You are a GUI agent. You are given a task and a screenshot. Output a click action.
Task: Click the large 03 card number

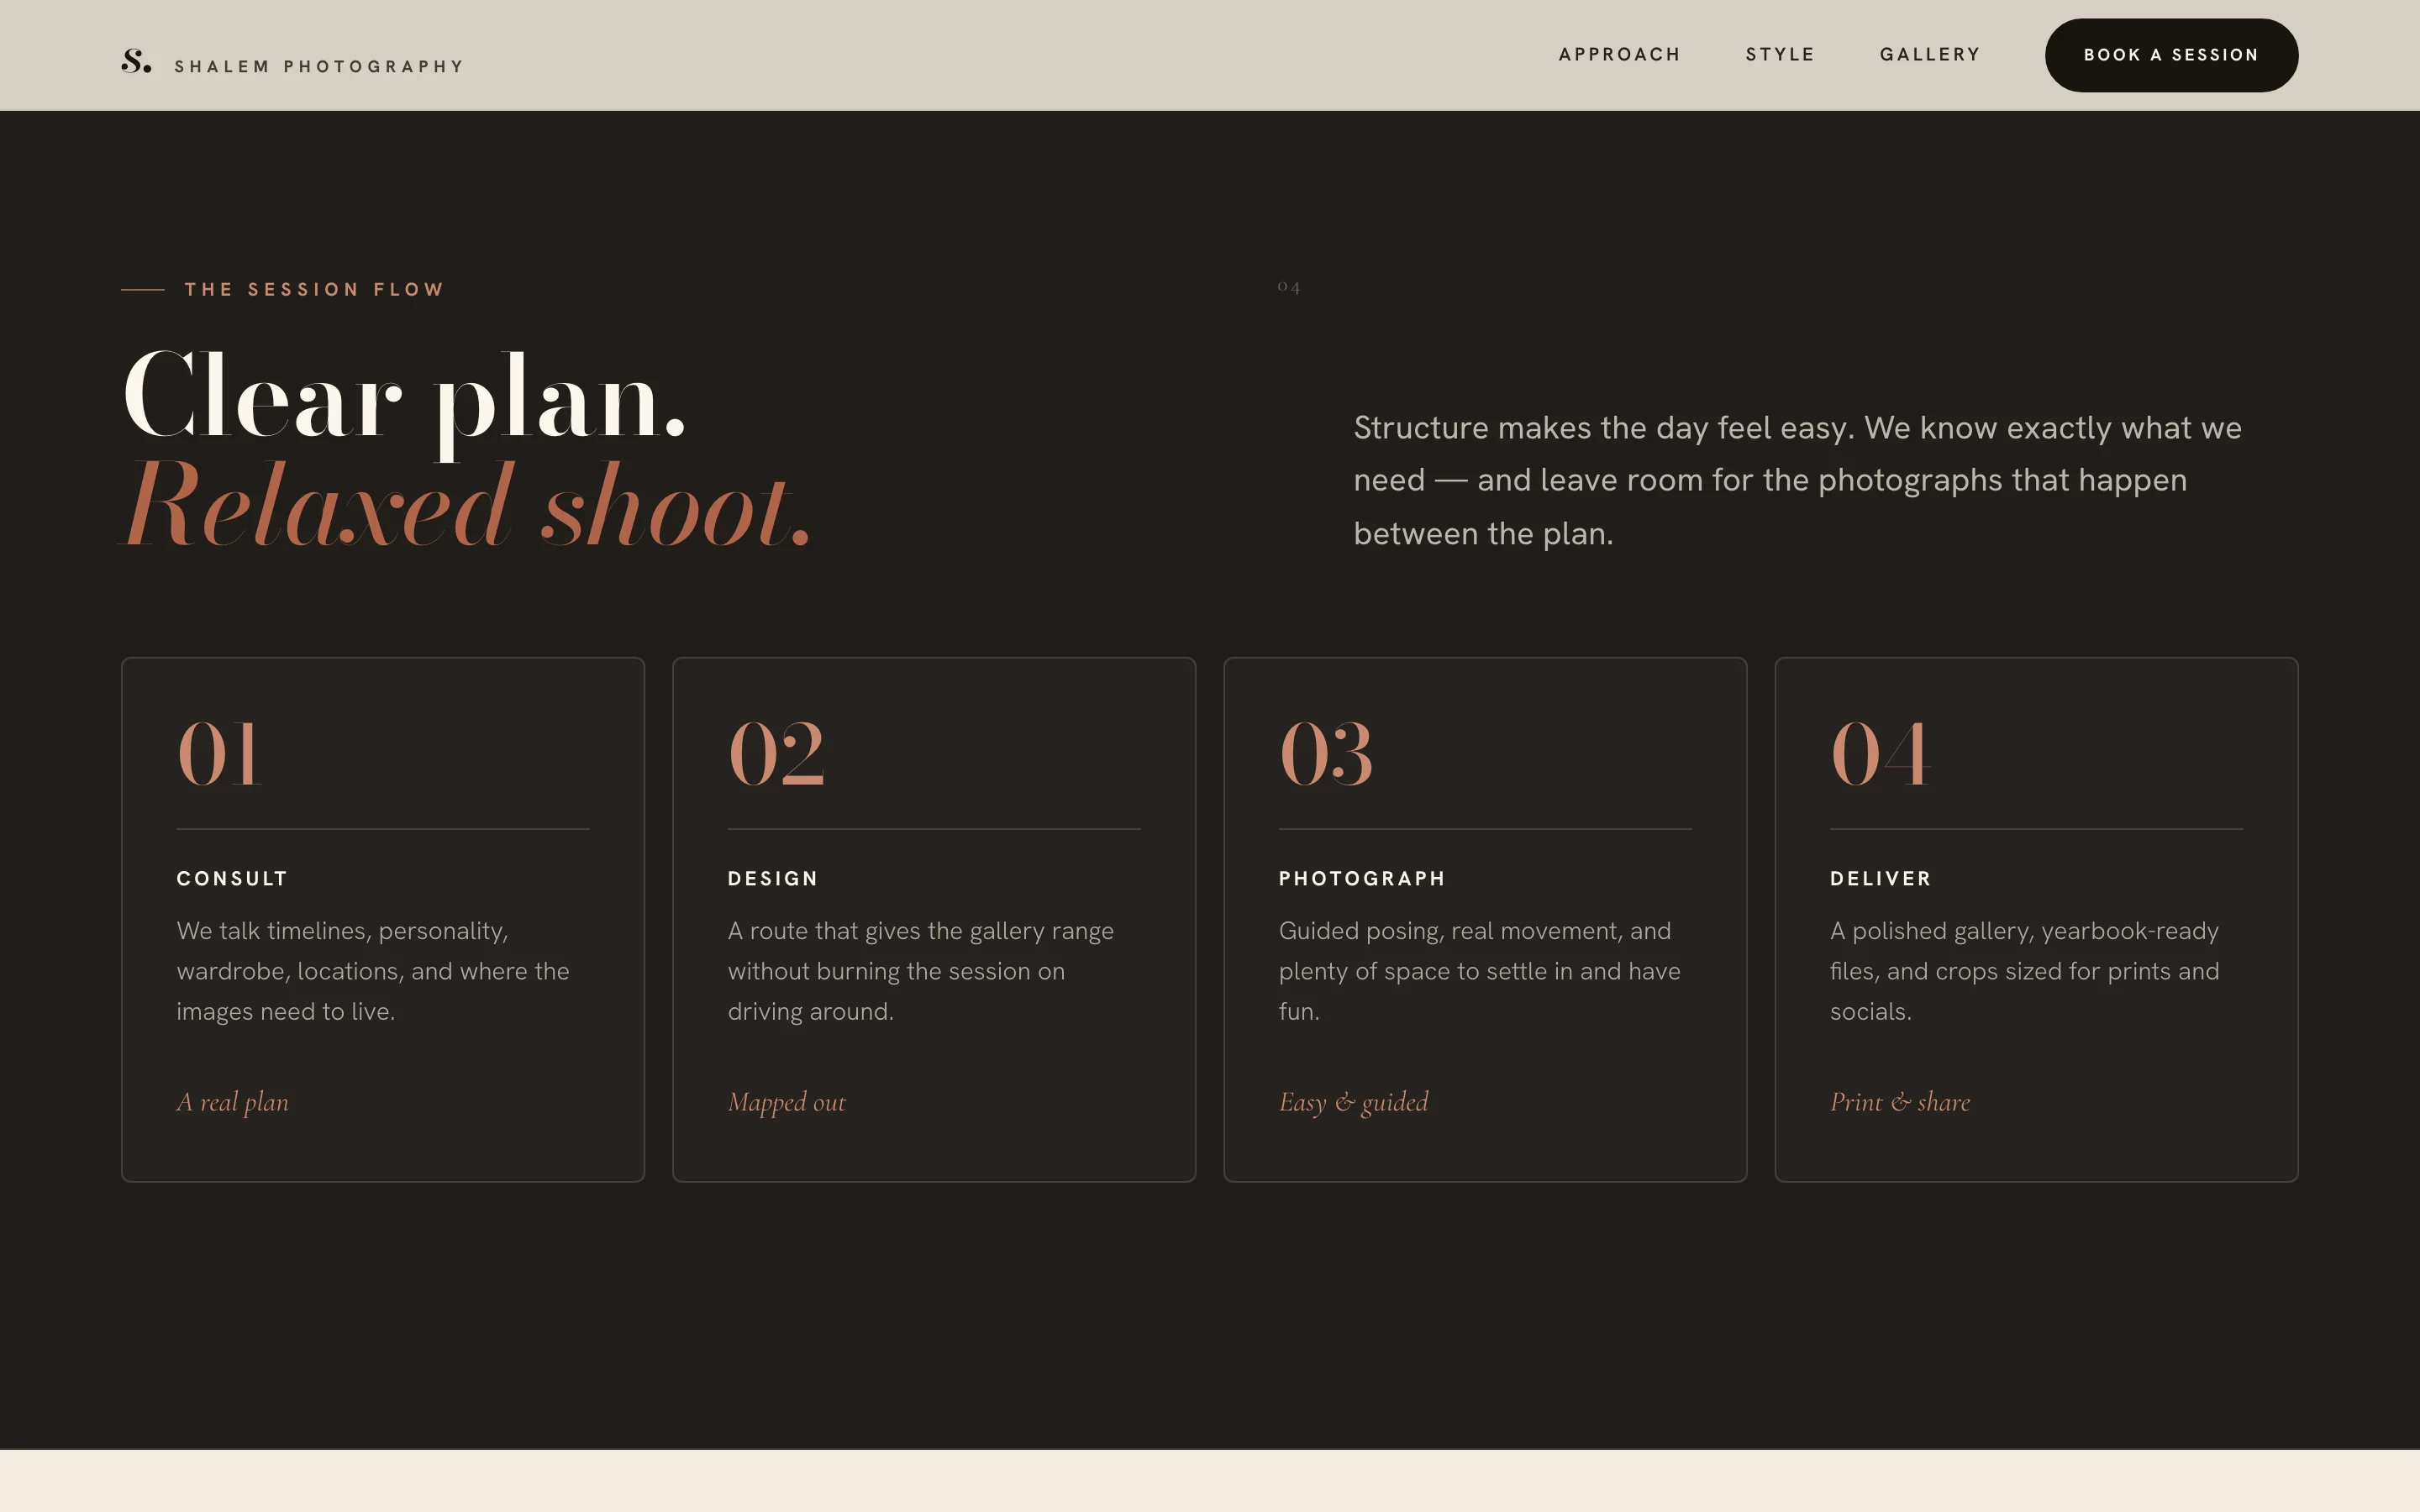coord(1326,755)
